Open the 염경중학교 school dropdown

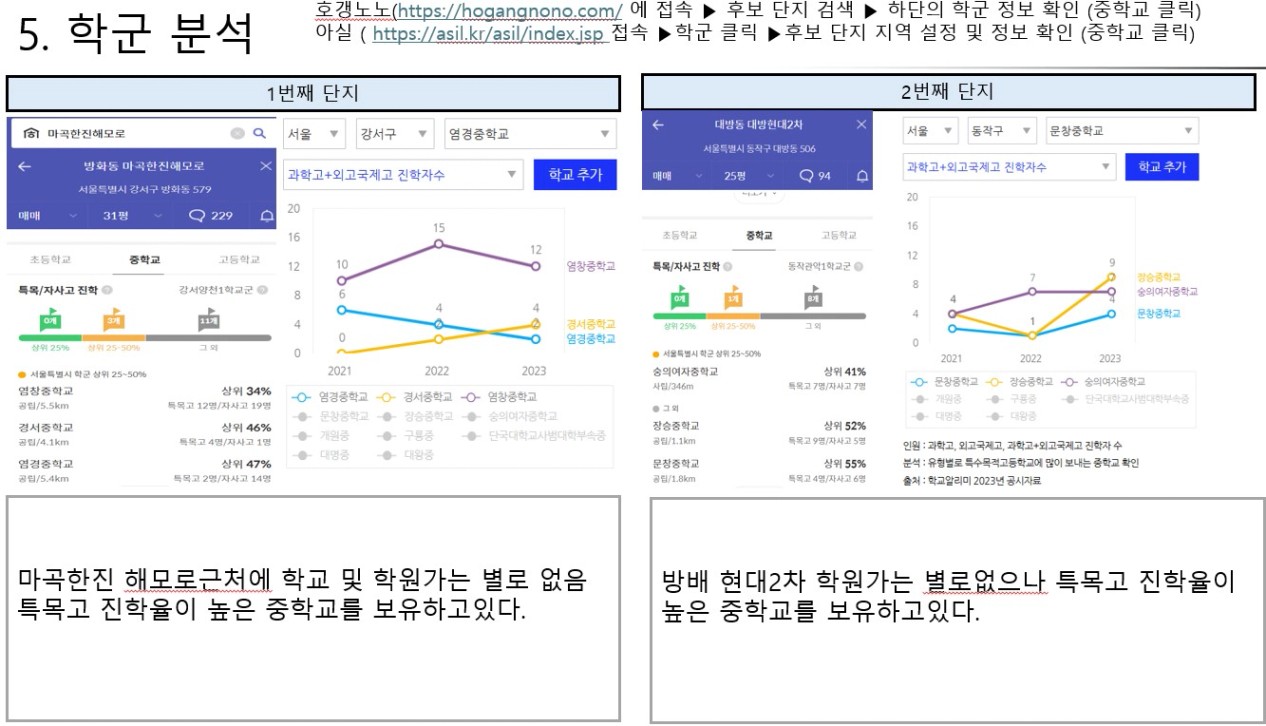(x=530, y=134)
